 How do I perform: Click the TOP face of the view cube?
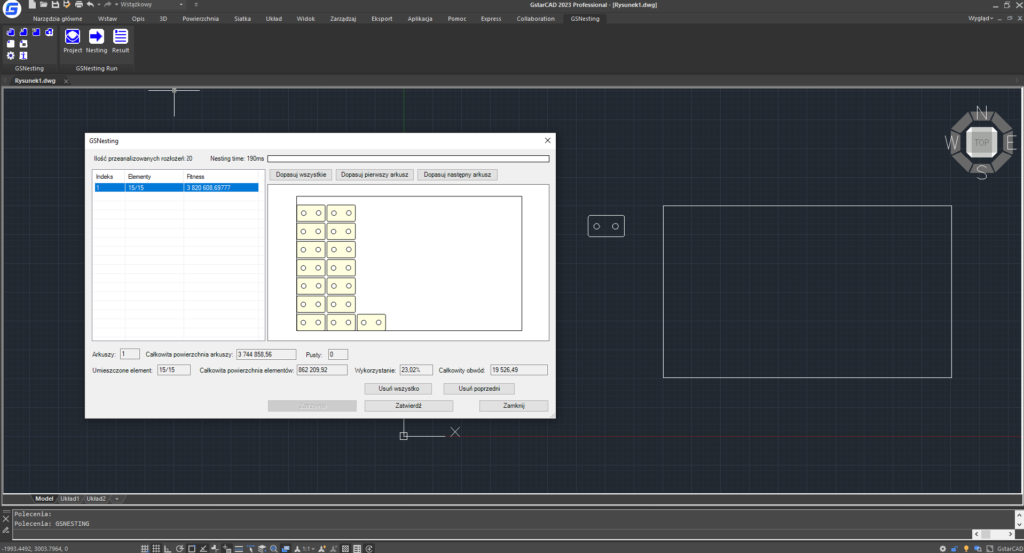pyautogui.click(x=981, y=143)
